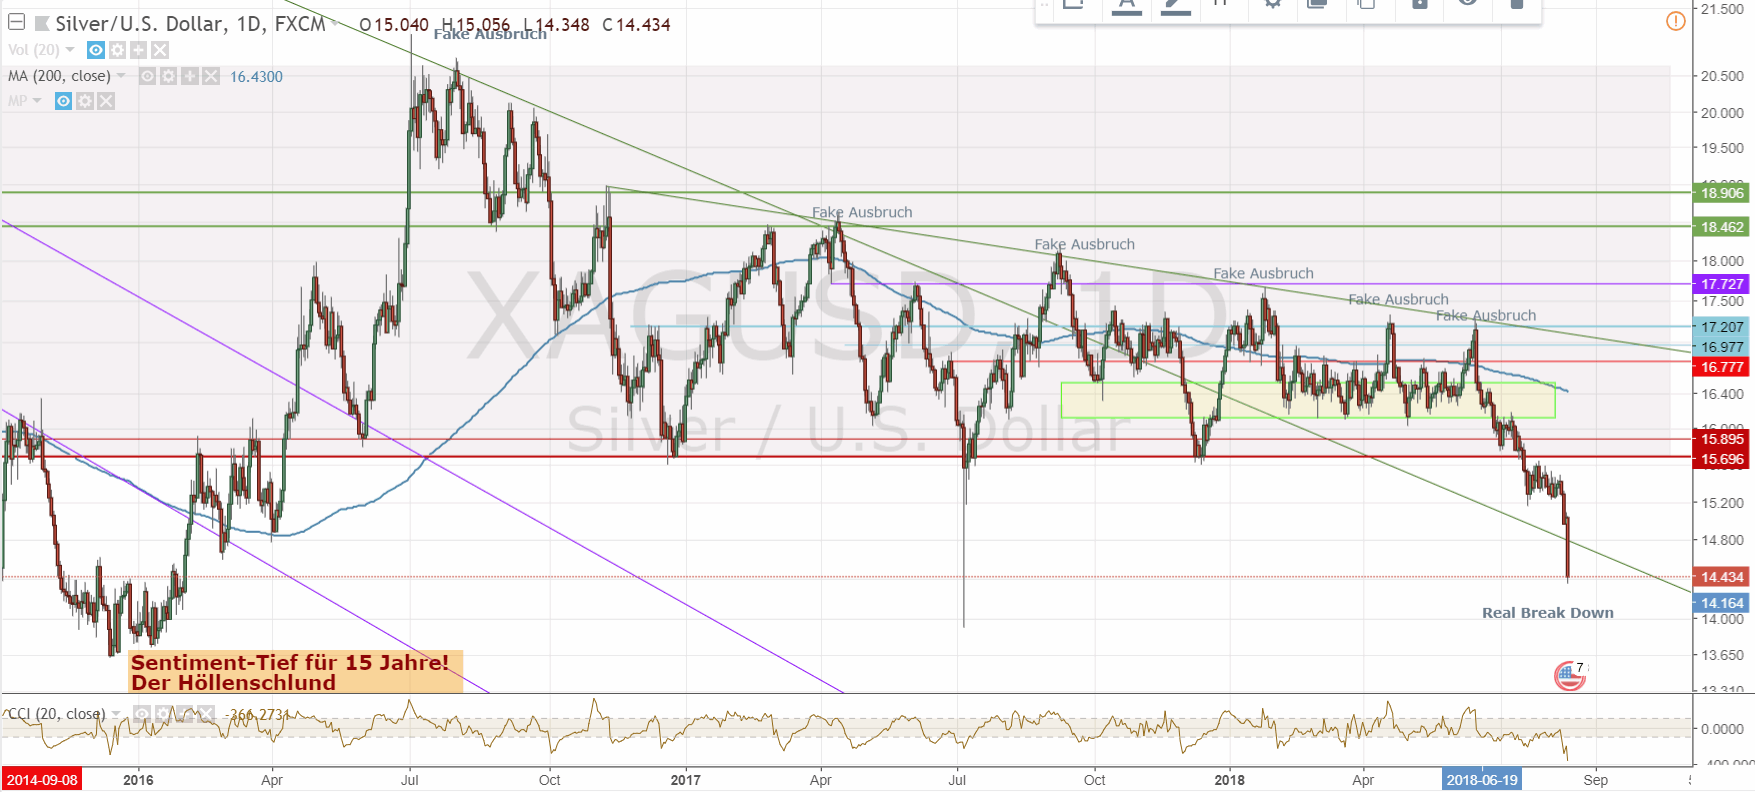Toggle visibility of the Vol (20) indicator
The width and height of the screenshot is (1755, 792).
tap(96, 50)
